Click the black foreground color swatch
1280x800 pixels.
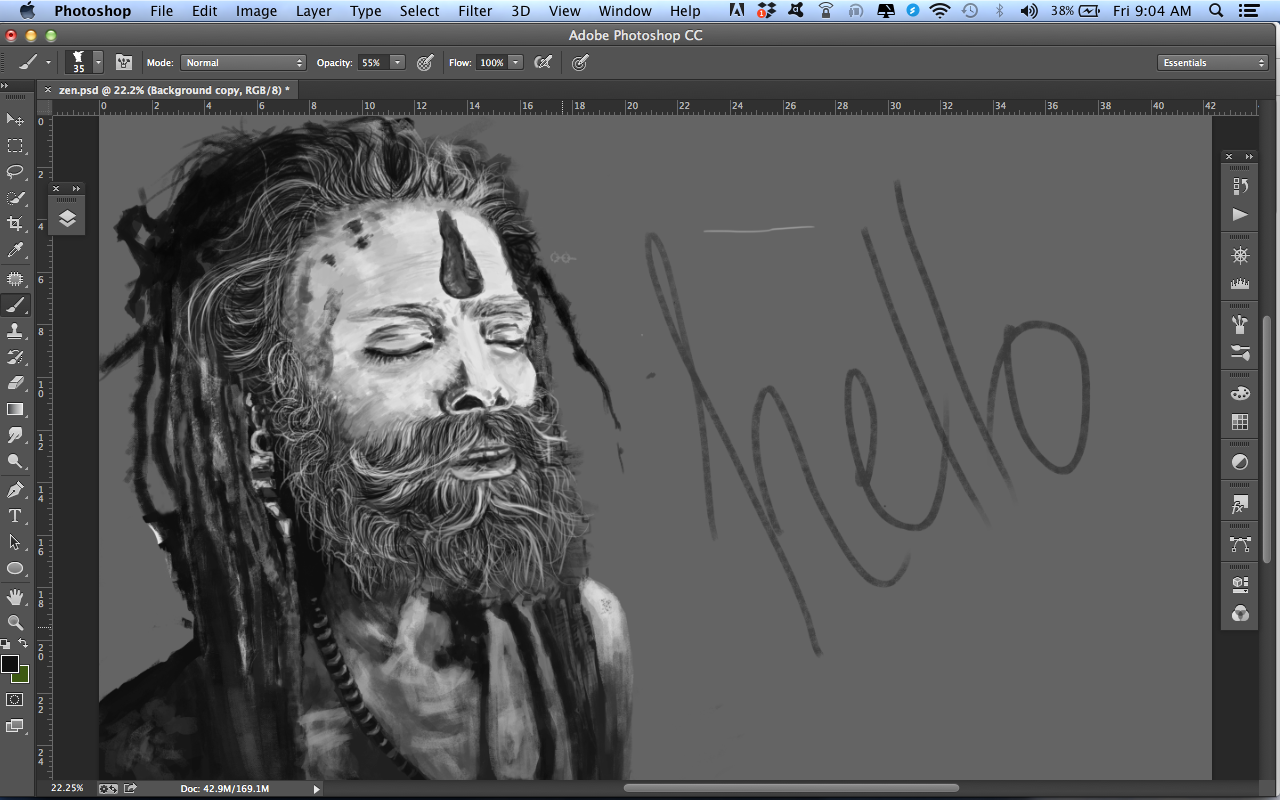[x=10, y=664]
